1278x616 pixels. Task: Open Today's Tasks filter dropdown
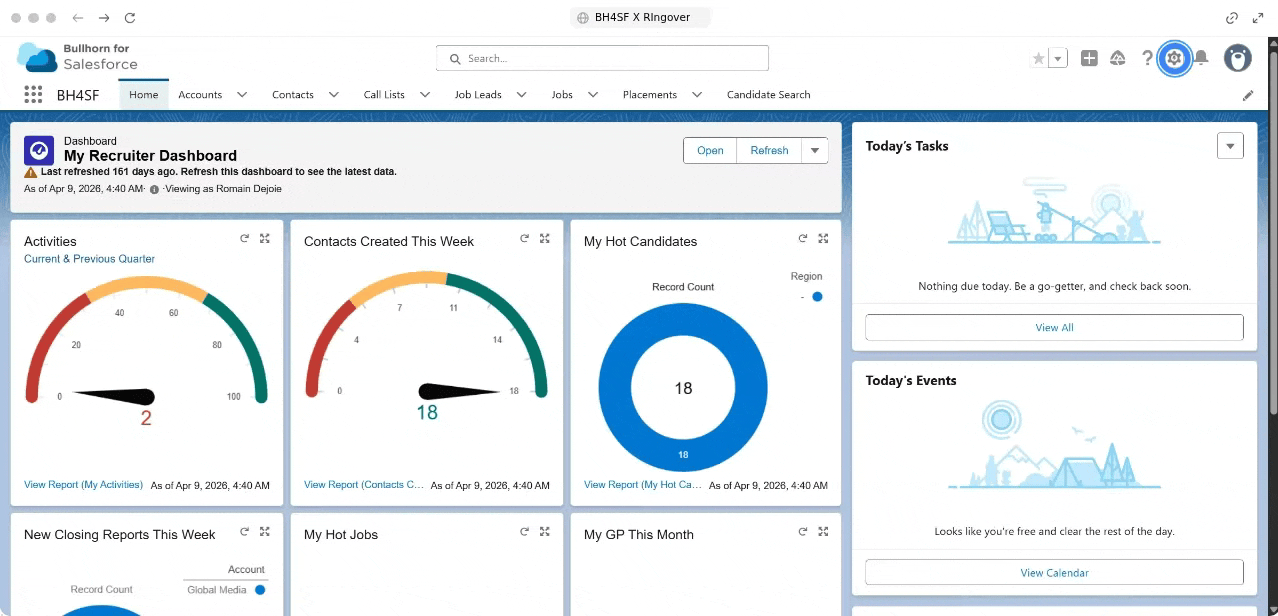tap(1230, 146)
